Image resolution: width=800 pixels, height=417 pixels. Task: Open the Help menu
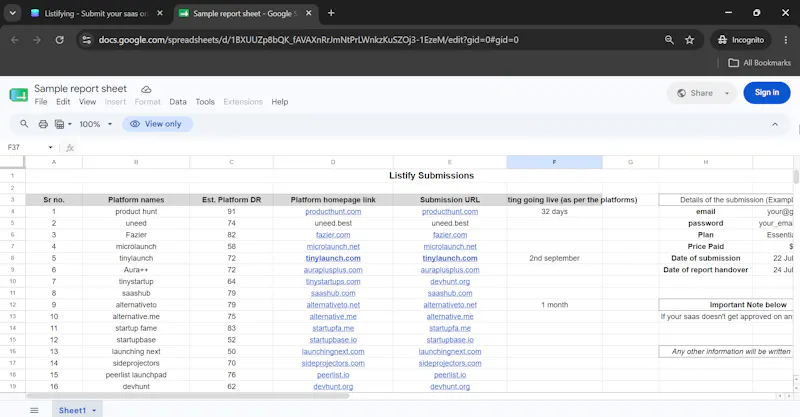pos(280,102)
